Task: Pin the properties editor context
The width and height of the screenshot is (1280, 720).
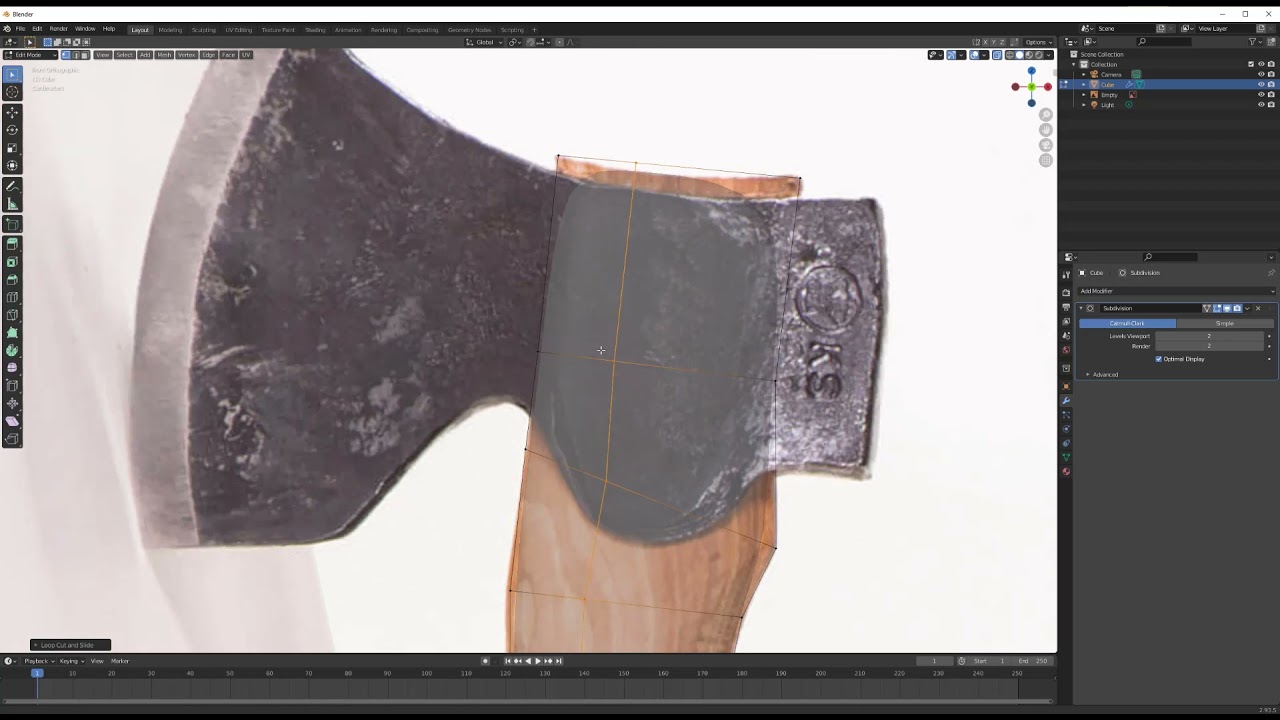Action: click(1271, 273)
